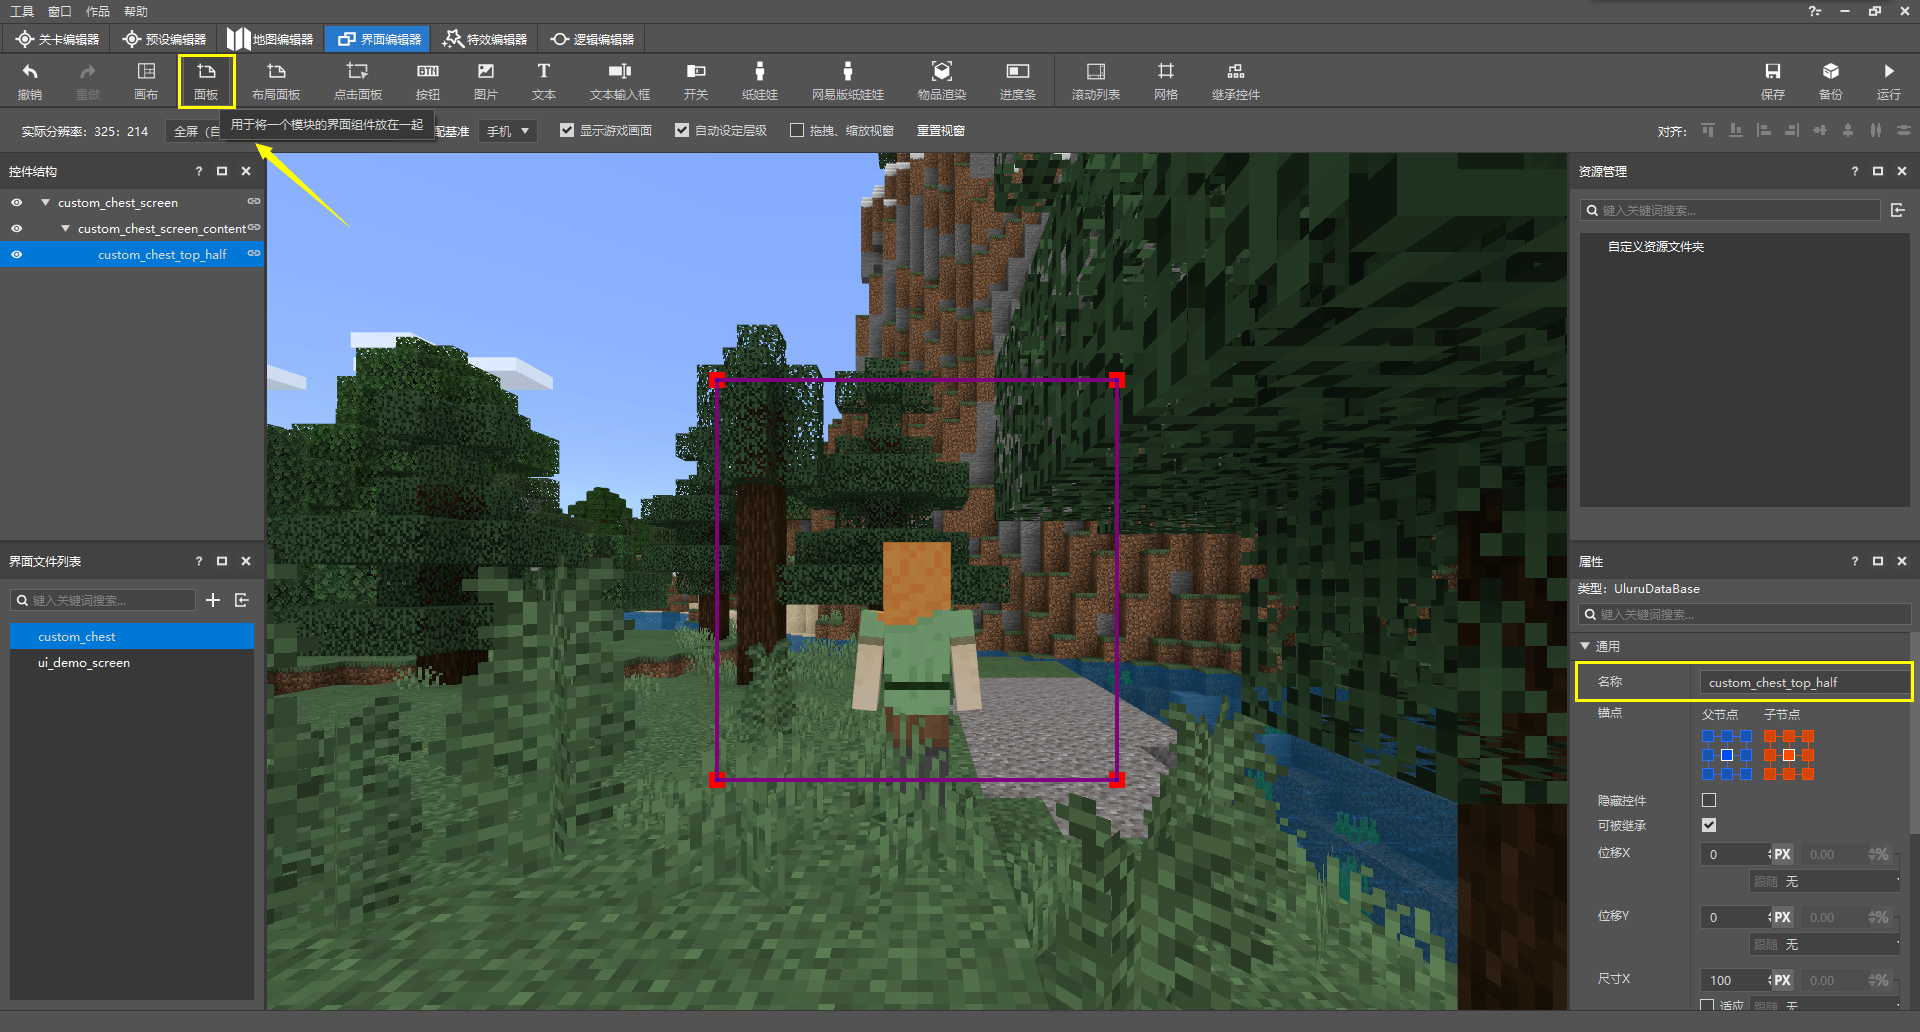
Task: Add a 滚动列表 scroll list control
Action: [x=1095, y=80]
